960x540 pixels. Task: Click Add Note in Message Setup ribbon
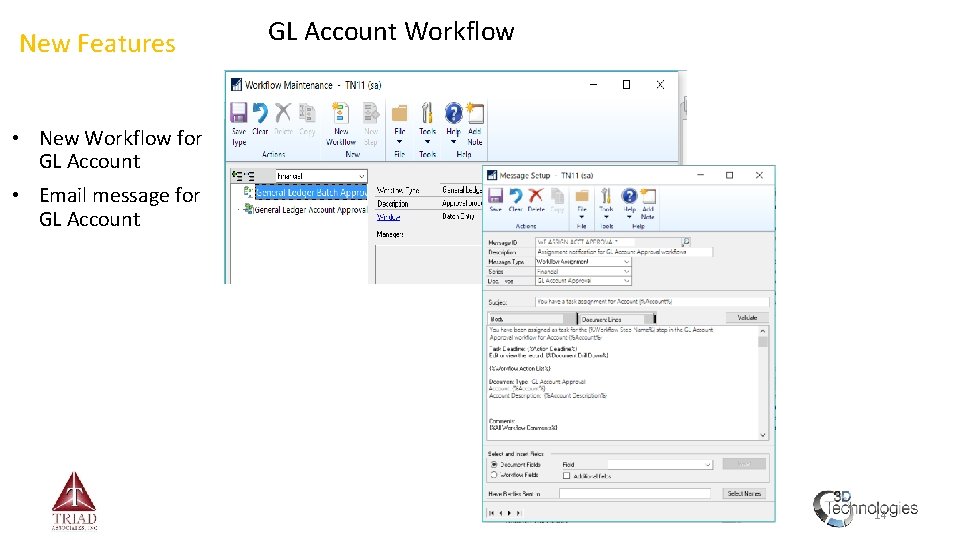(x=648, y=204)
